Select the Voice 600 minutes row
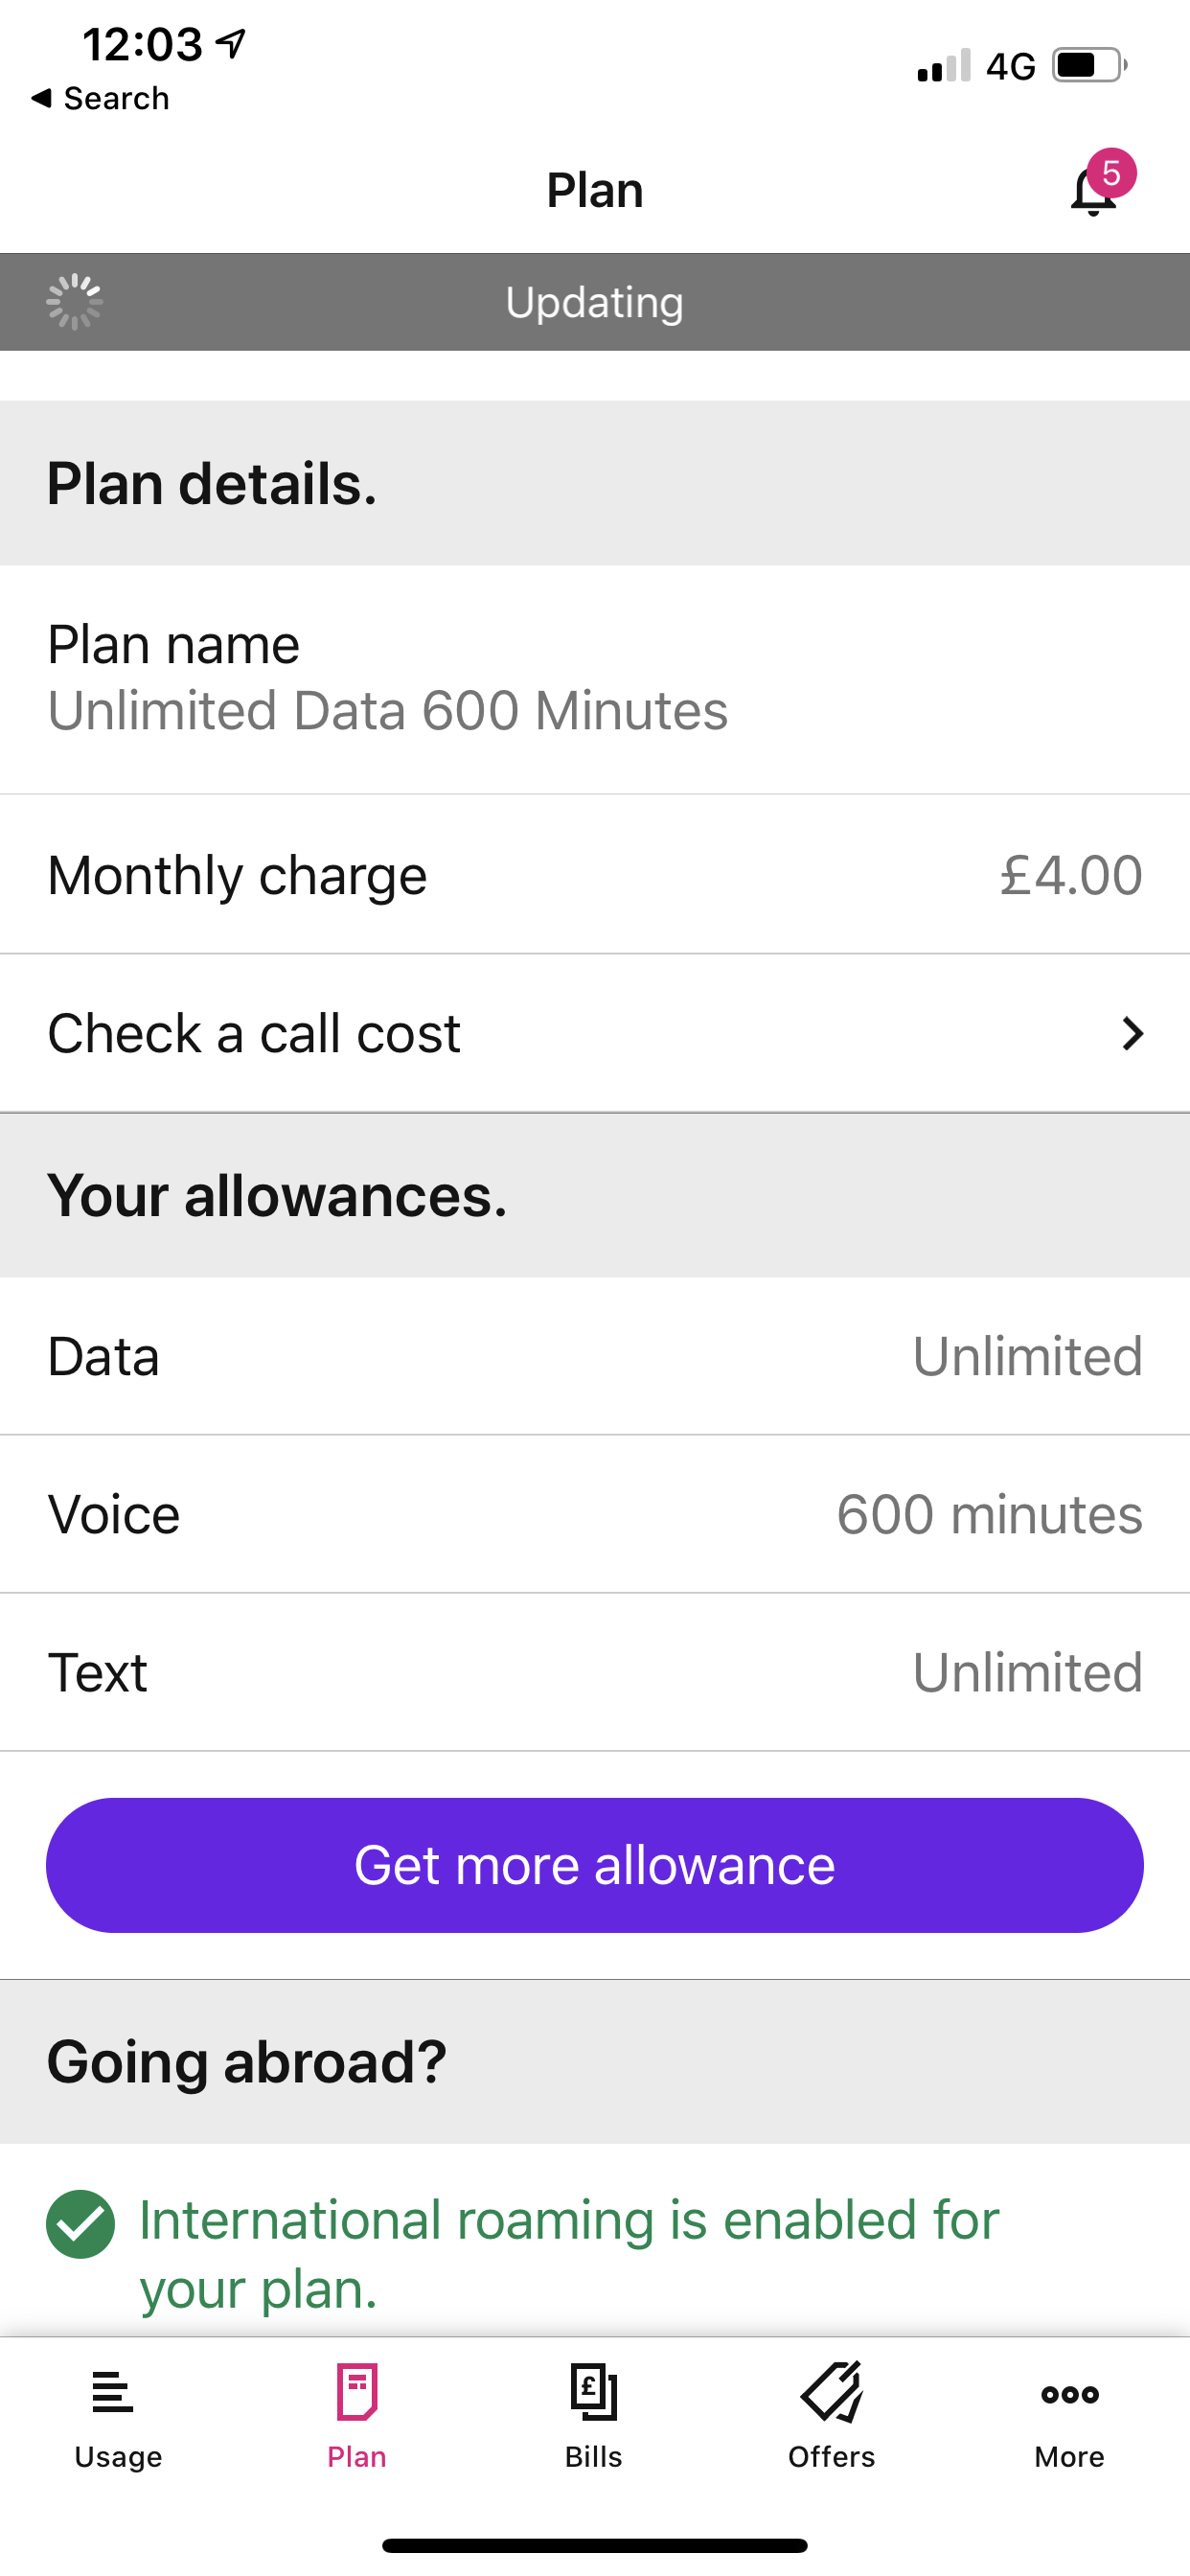The width and height of the screenshot is (1190, 2576). pos(595,1514)
